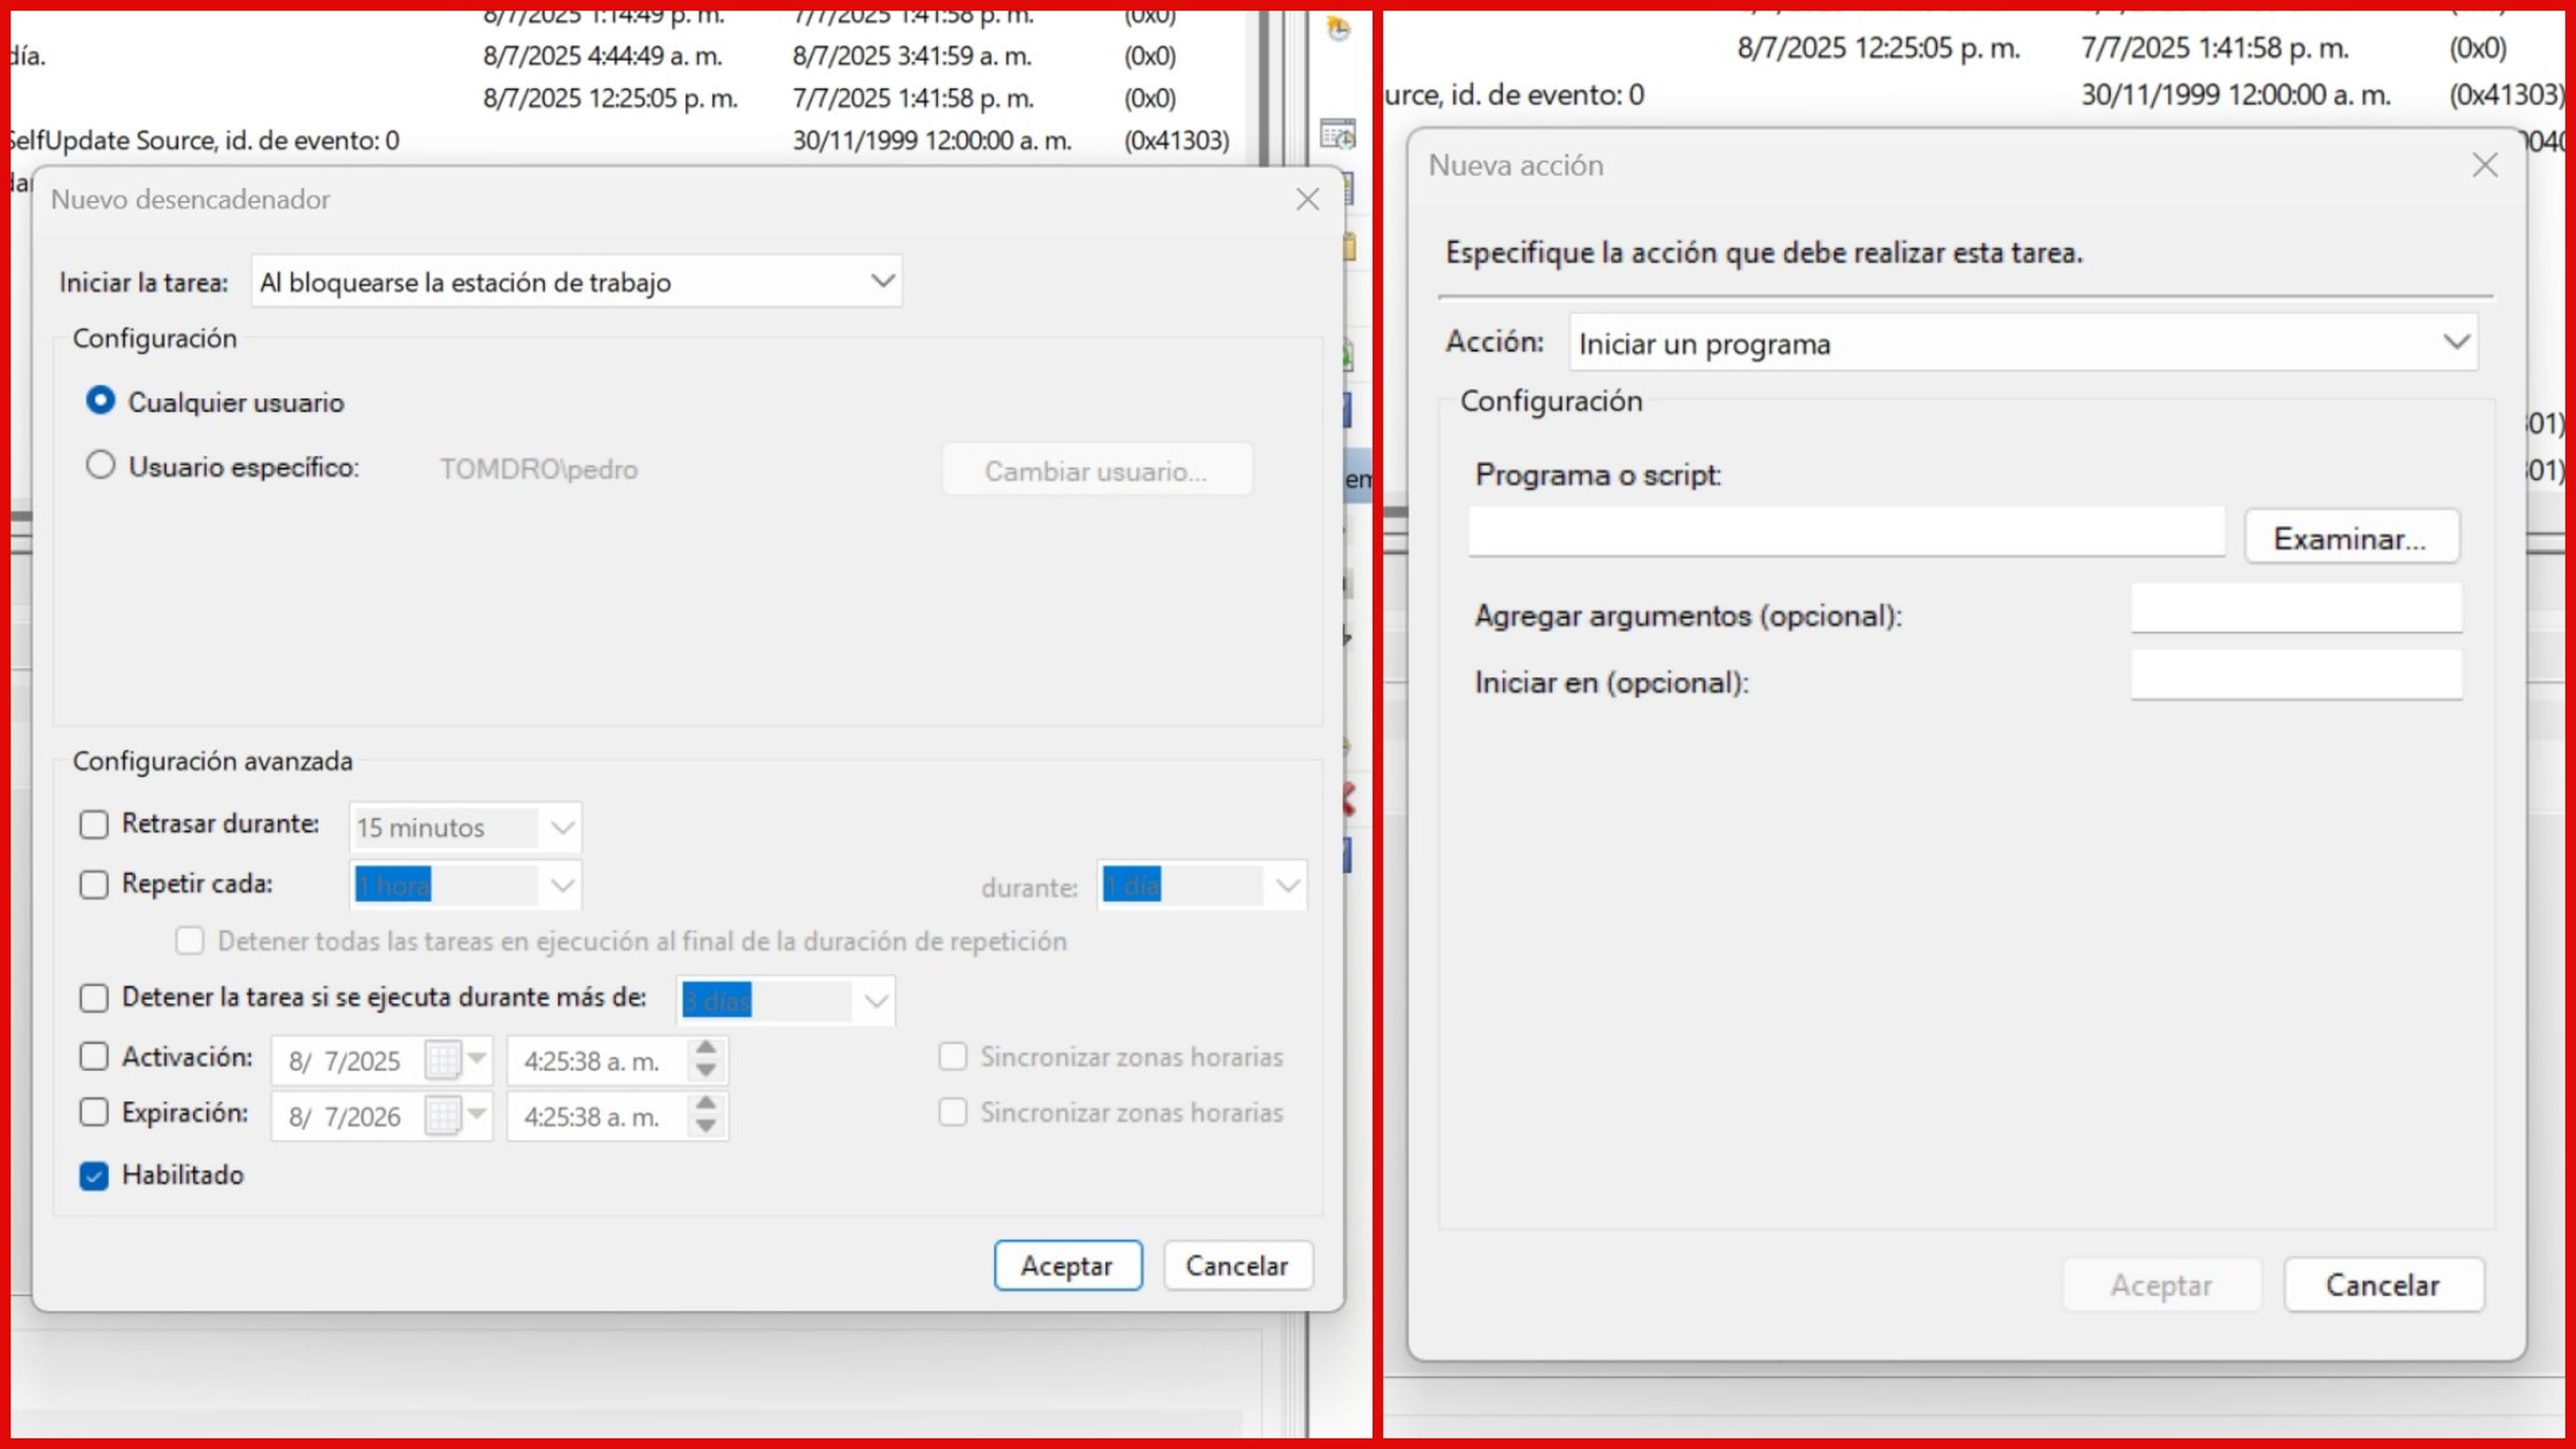2576x1449 pixels.
Task: Uncheck the Habilitado checkbox
Action: tap(94, 1176)
